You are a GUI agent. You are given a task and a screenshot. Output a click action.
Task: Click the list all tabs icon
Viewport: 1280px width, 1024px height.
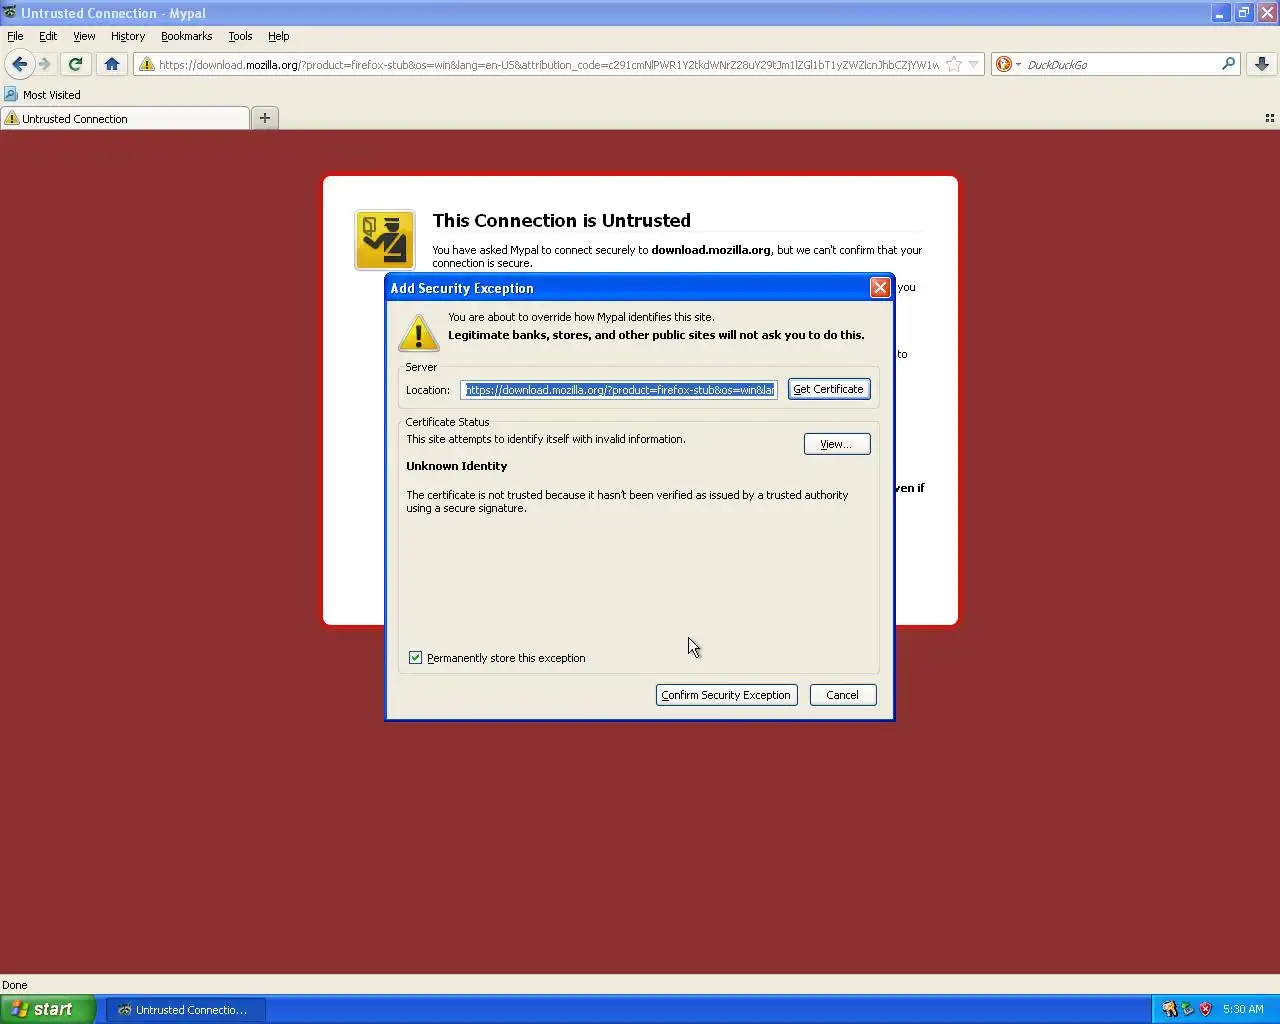tap(1270, 118)
